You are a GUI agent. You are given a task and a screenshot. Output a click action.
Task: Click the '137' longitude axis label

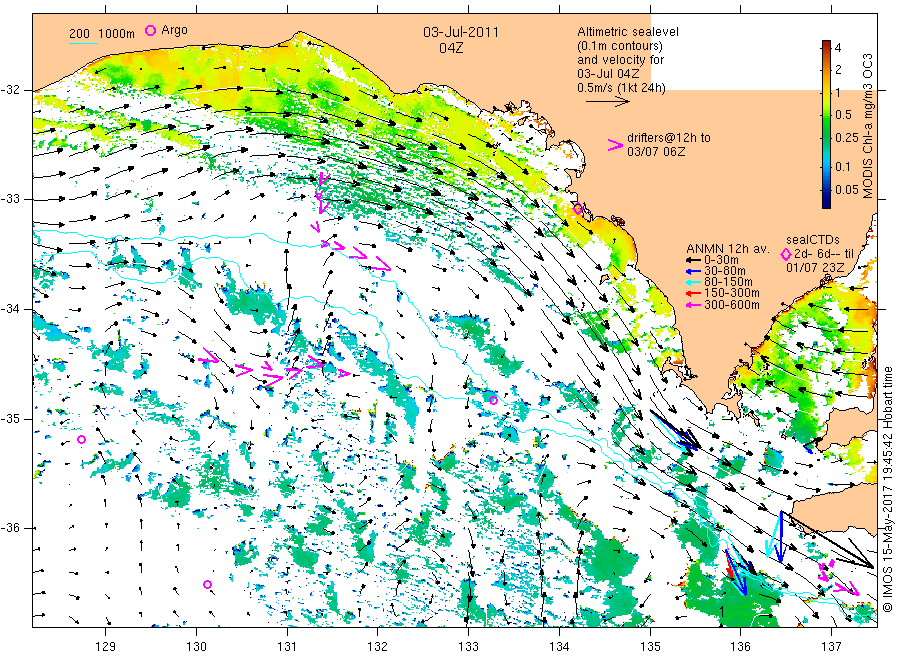(x=832, y=647)
